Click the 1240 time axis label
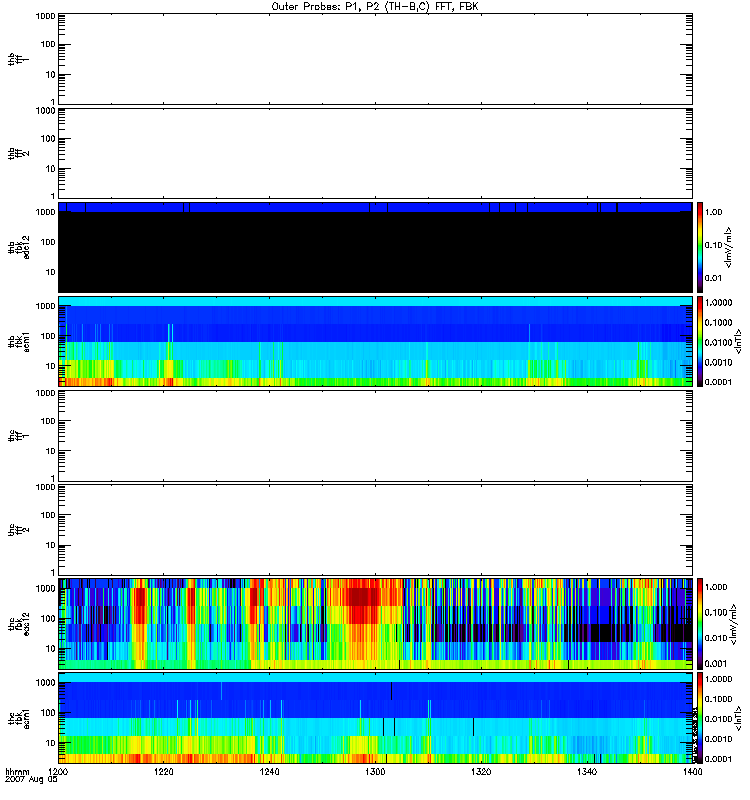750x800 pixels. (270, 773)
